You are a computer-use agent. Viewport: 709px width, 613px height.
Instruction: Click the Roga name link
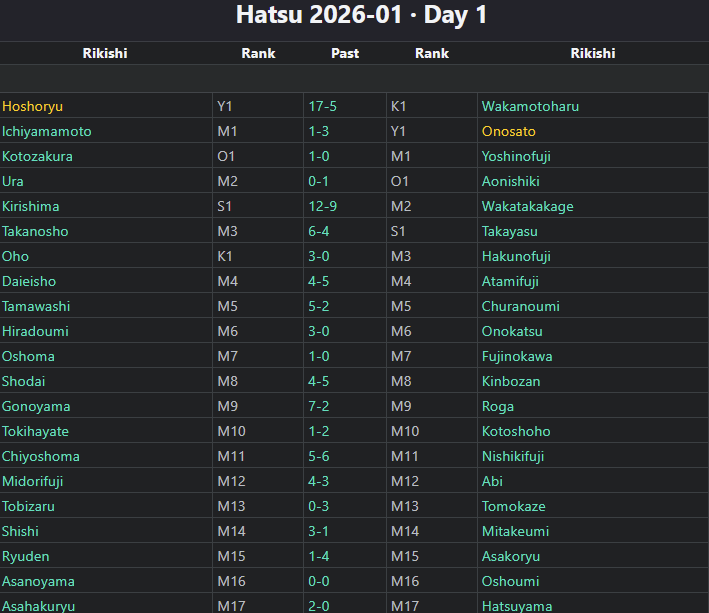click(x=497, y=406)
